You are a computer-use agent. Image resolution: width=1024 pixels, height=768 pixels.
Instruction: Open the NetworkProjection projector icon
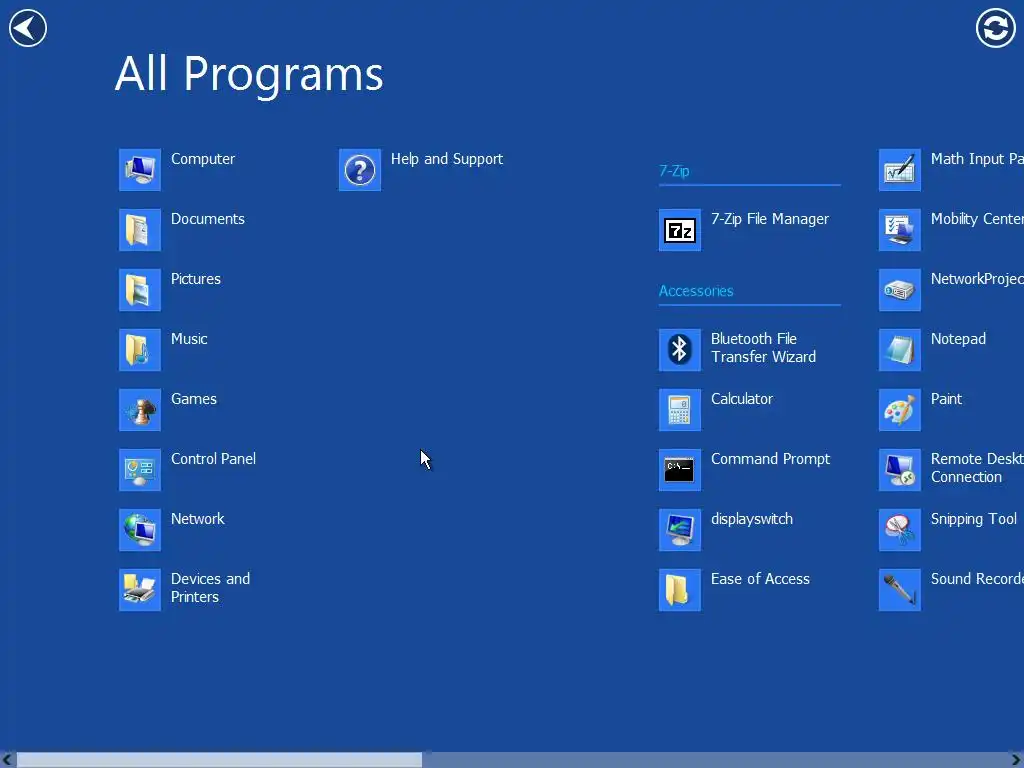pyautogui.click(x=900, y=290)
